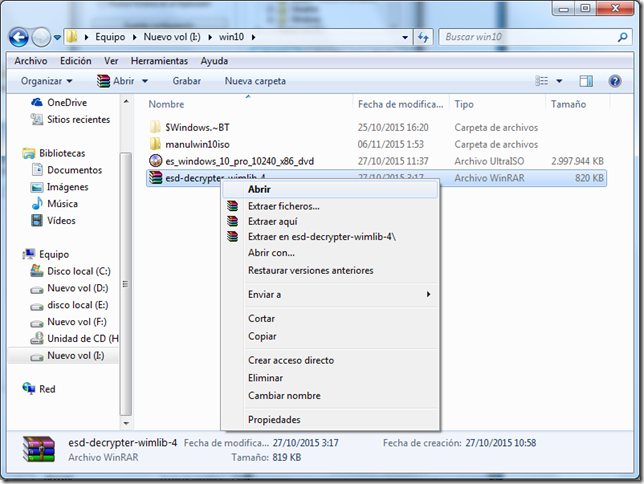
Task: Go back with the blue Back arrow
Action: coord(18,37)
